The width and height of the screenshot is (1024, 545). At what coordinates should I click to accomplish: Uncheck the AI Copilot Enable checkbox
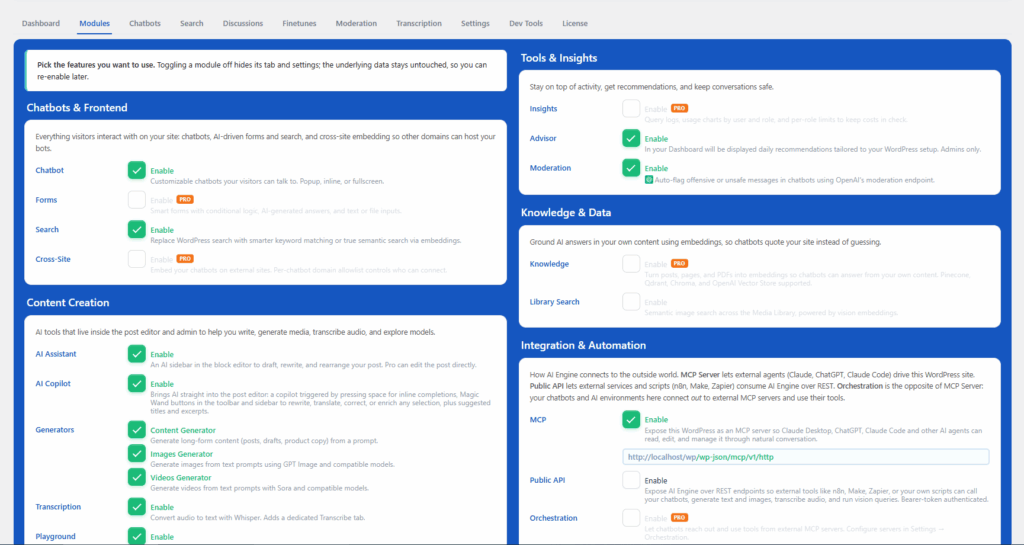coord(136,384)
